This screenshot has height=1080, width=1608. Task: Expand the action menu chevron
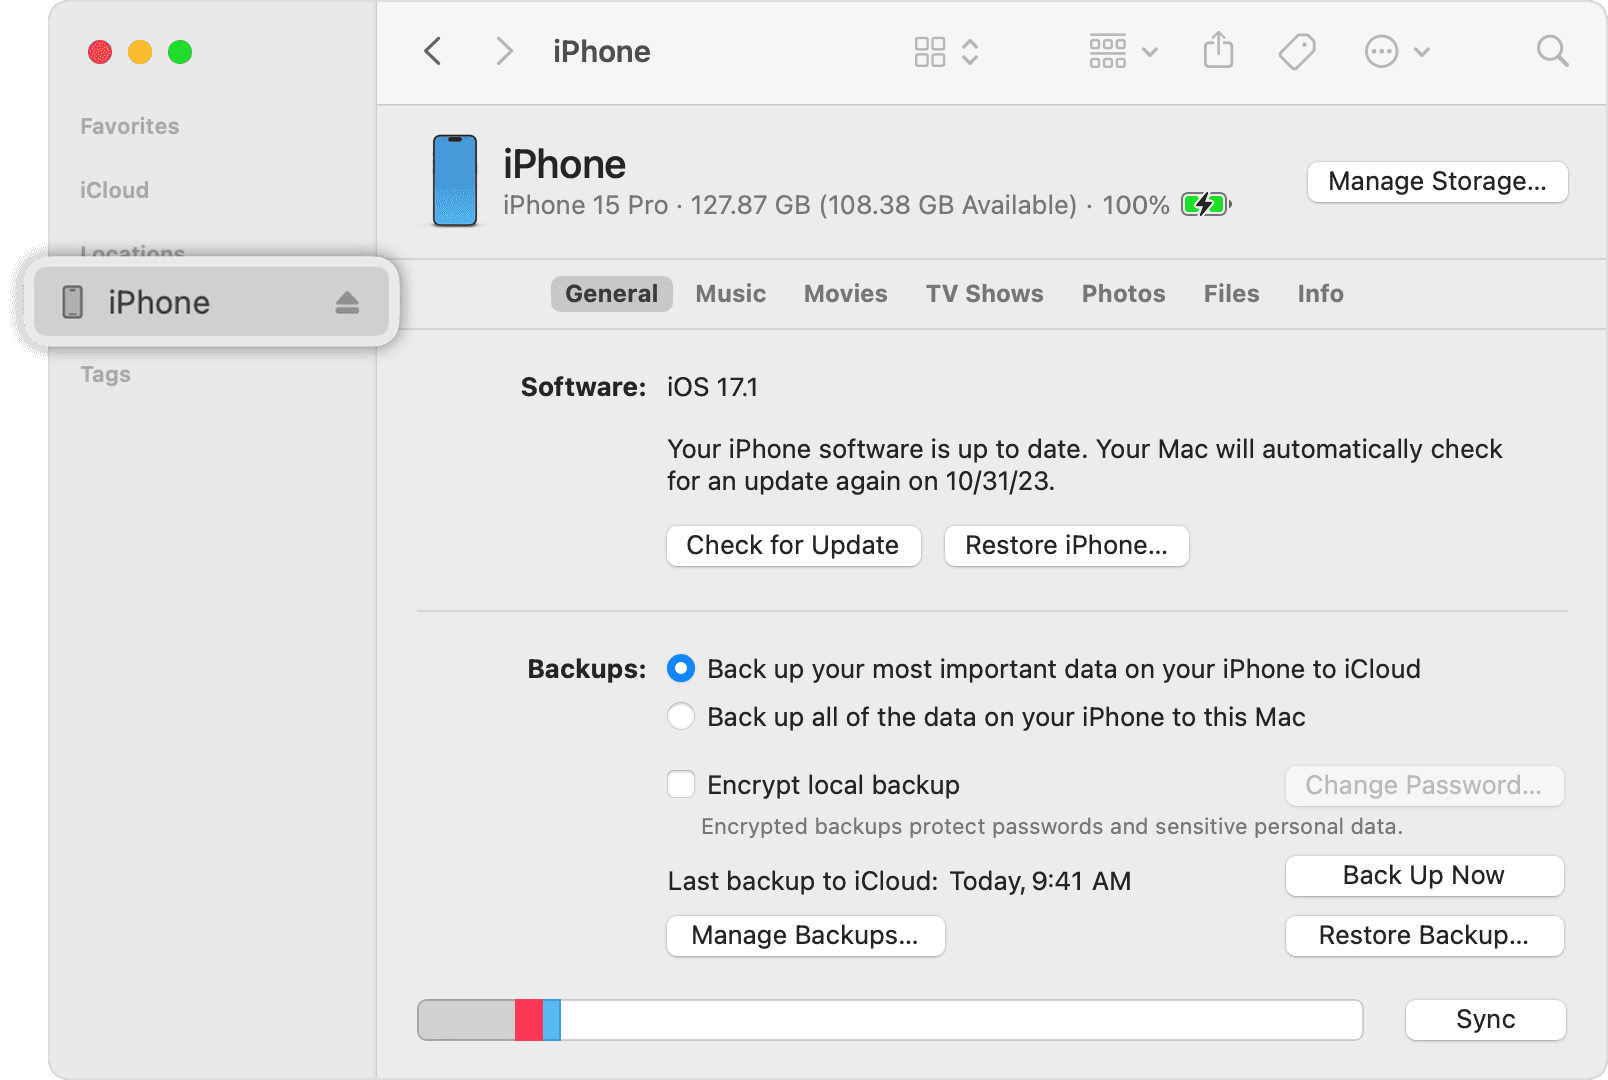(x=1422, y=52)
